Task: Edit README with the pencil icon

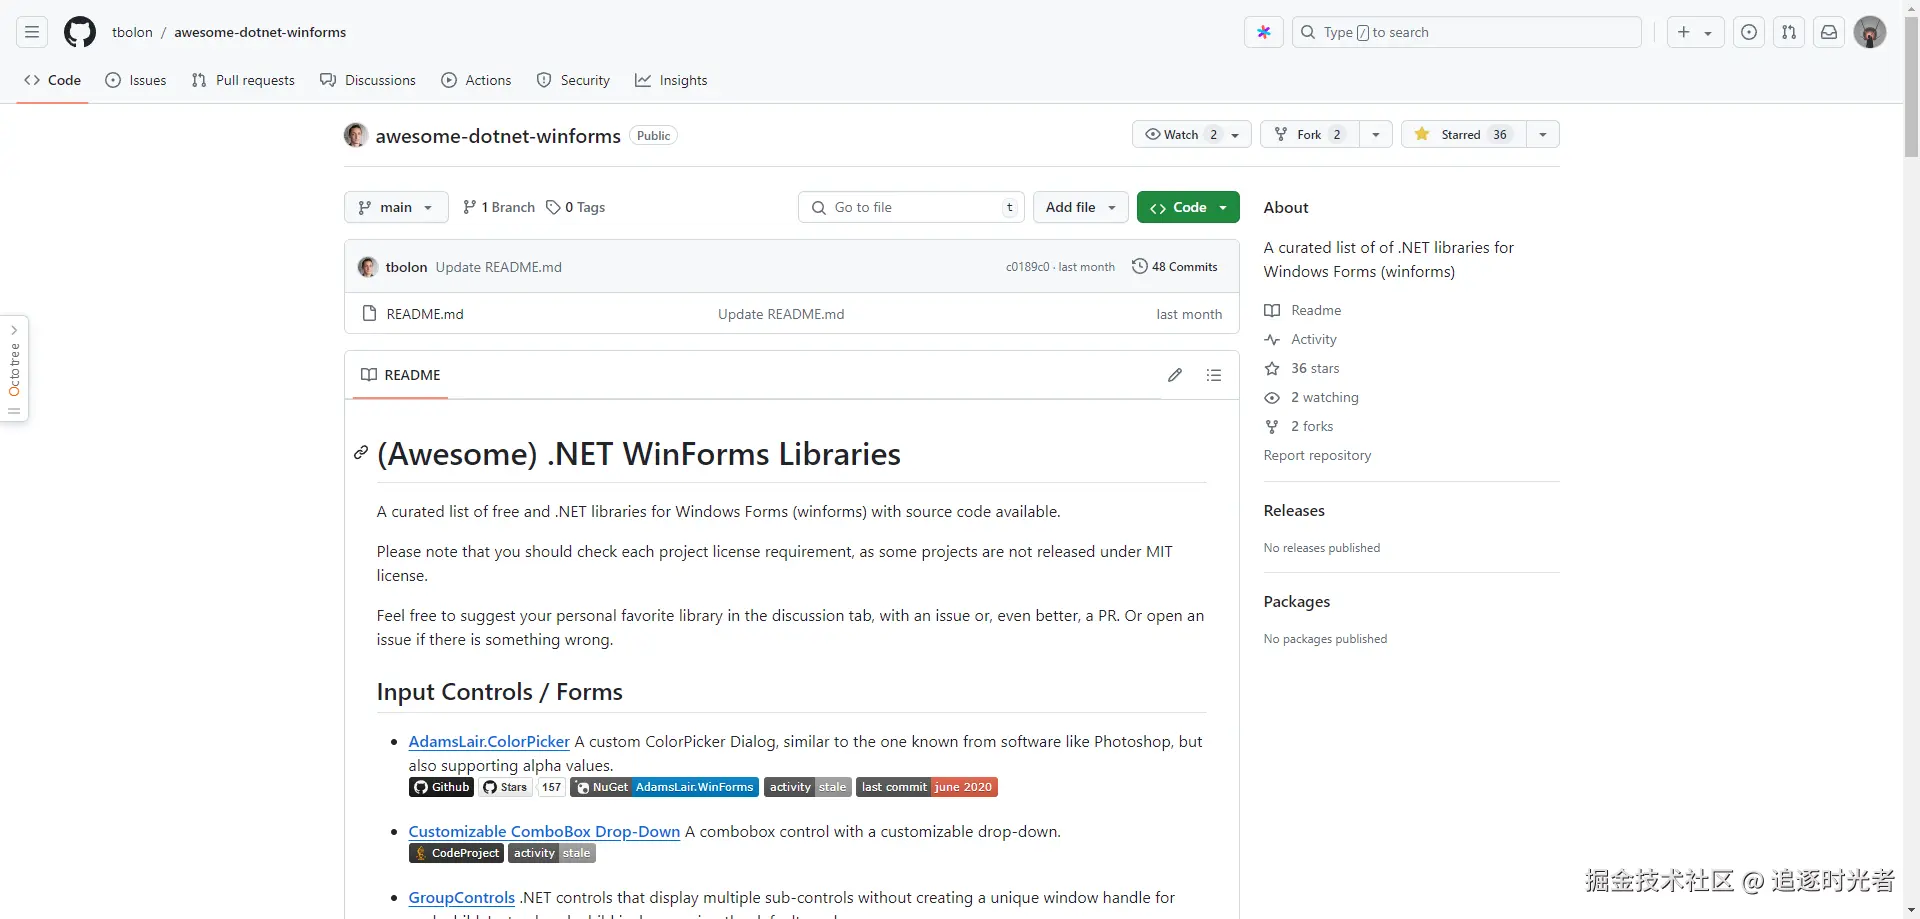Action: point(1175,375)
